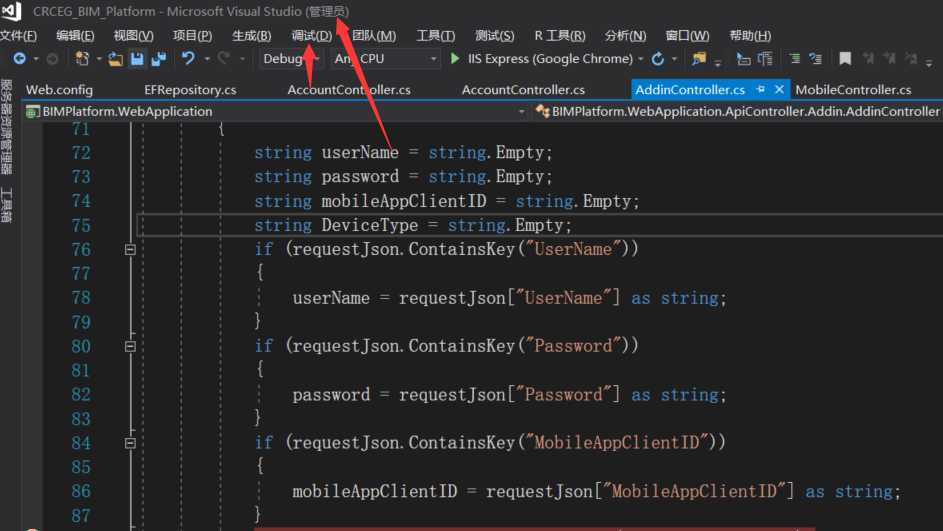Open the BIMPlatform.WebApplication project dropdown
Image resolution: width=943 pixels, height=531 pixels.
[275, 111]
